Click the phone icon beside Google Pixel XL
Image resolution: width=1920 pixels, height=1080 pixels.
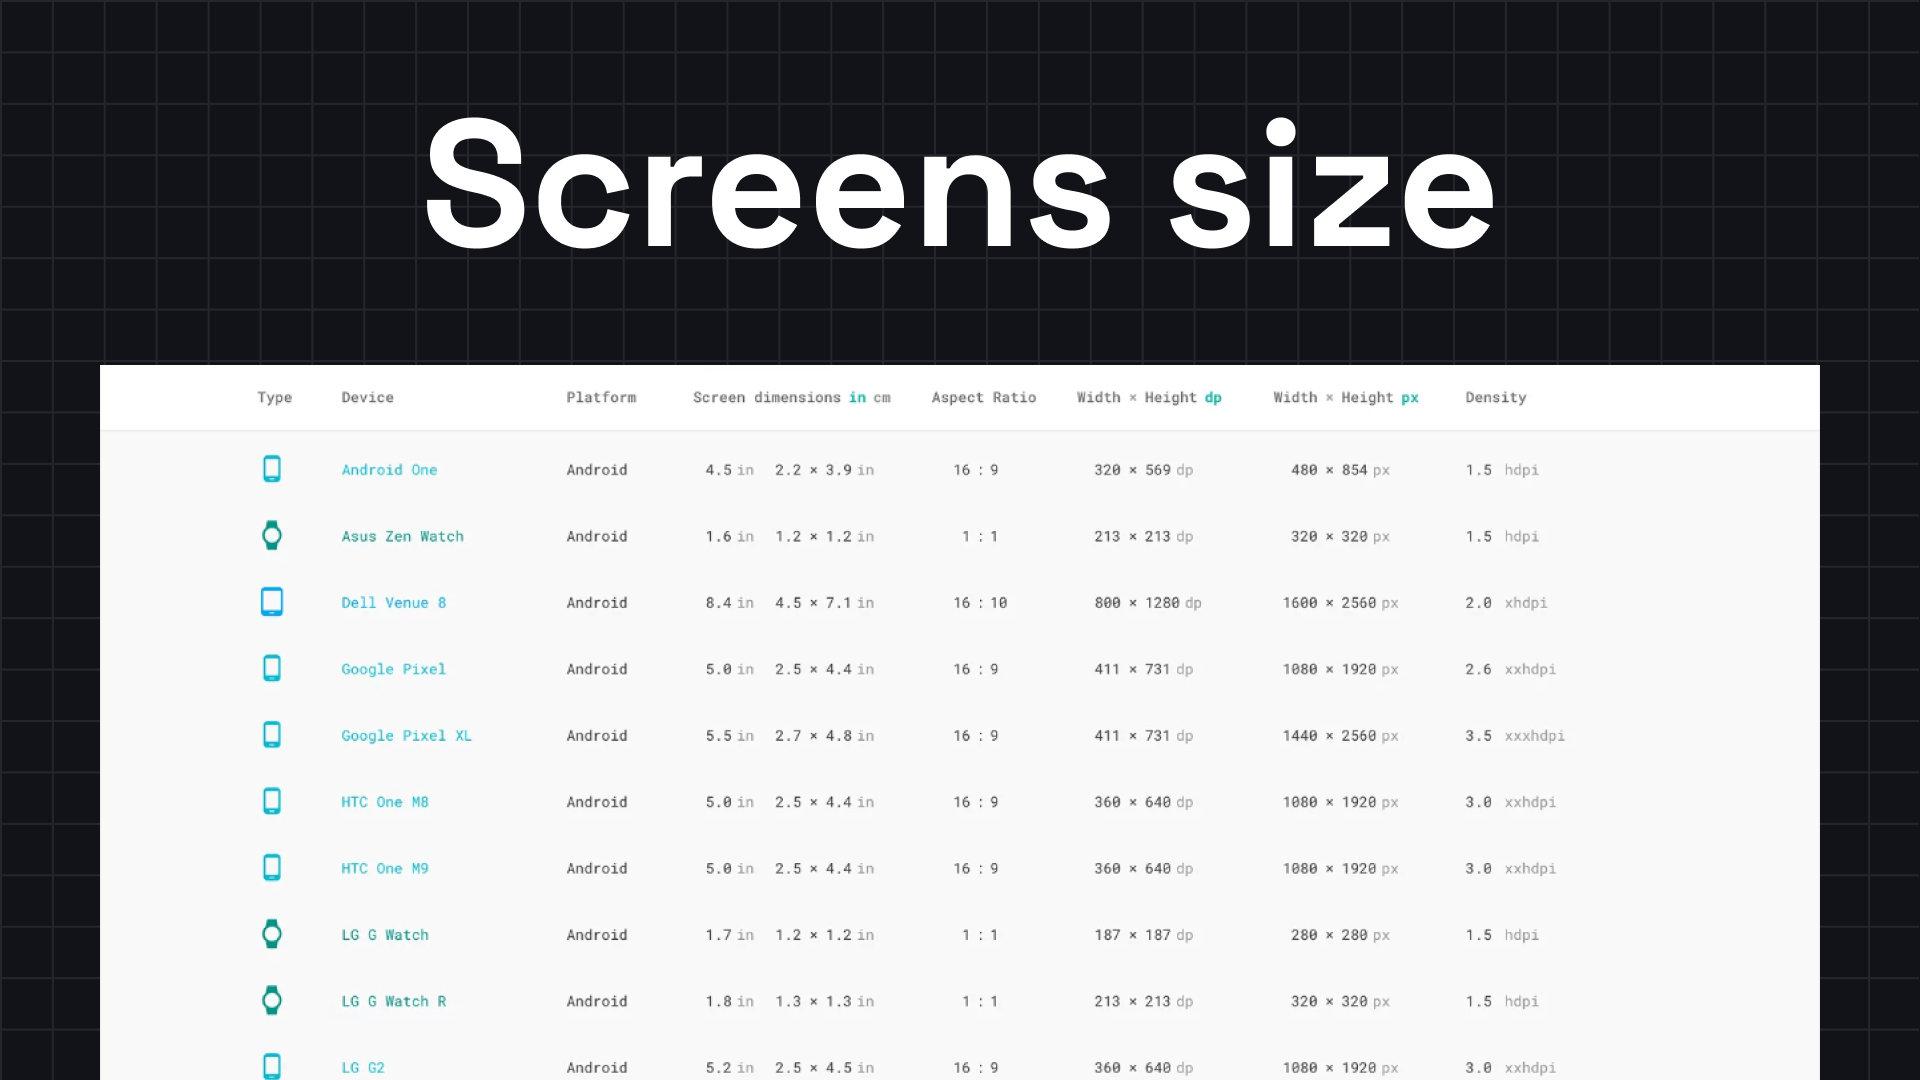coord(271,735)
